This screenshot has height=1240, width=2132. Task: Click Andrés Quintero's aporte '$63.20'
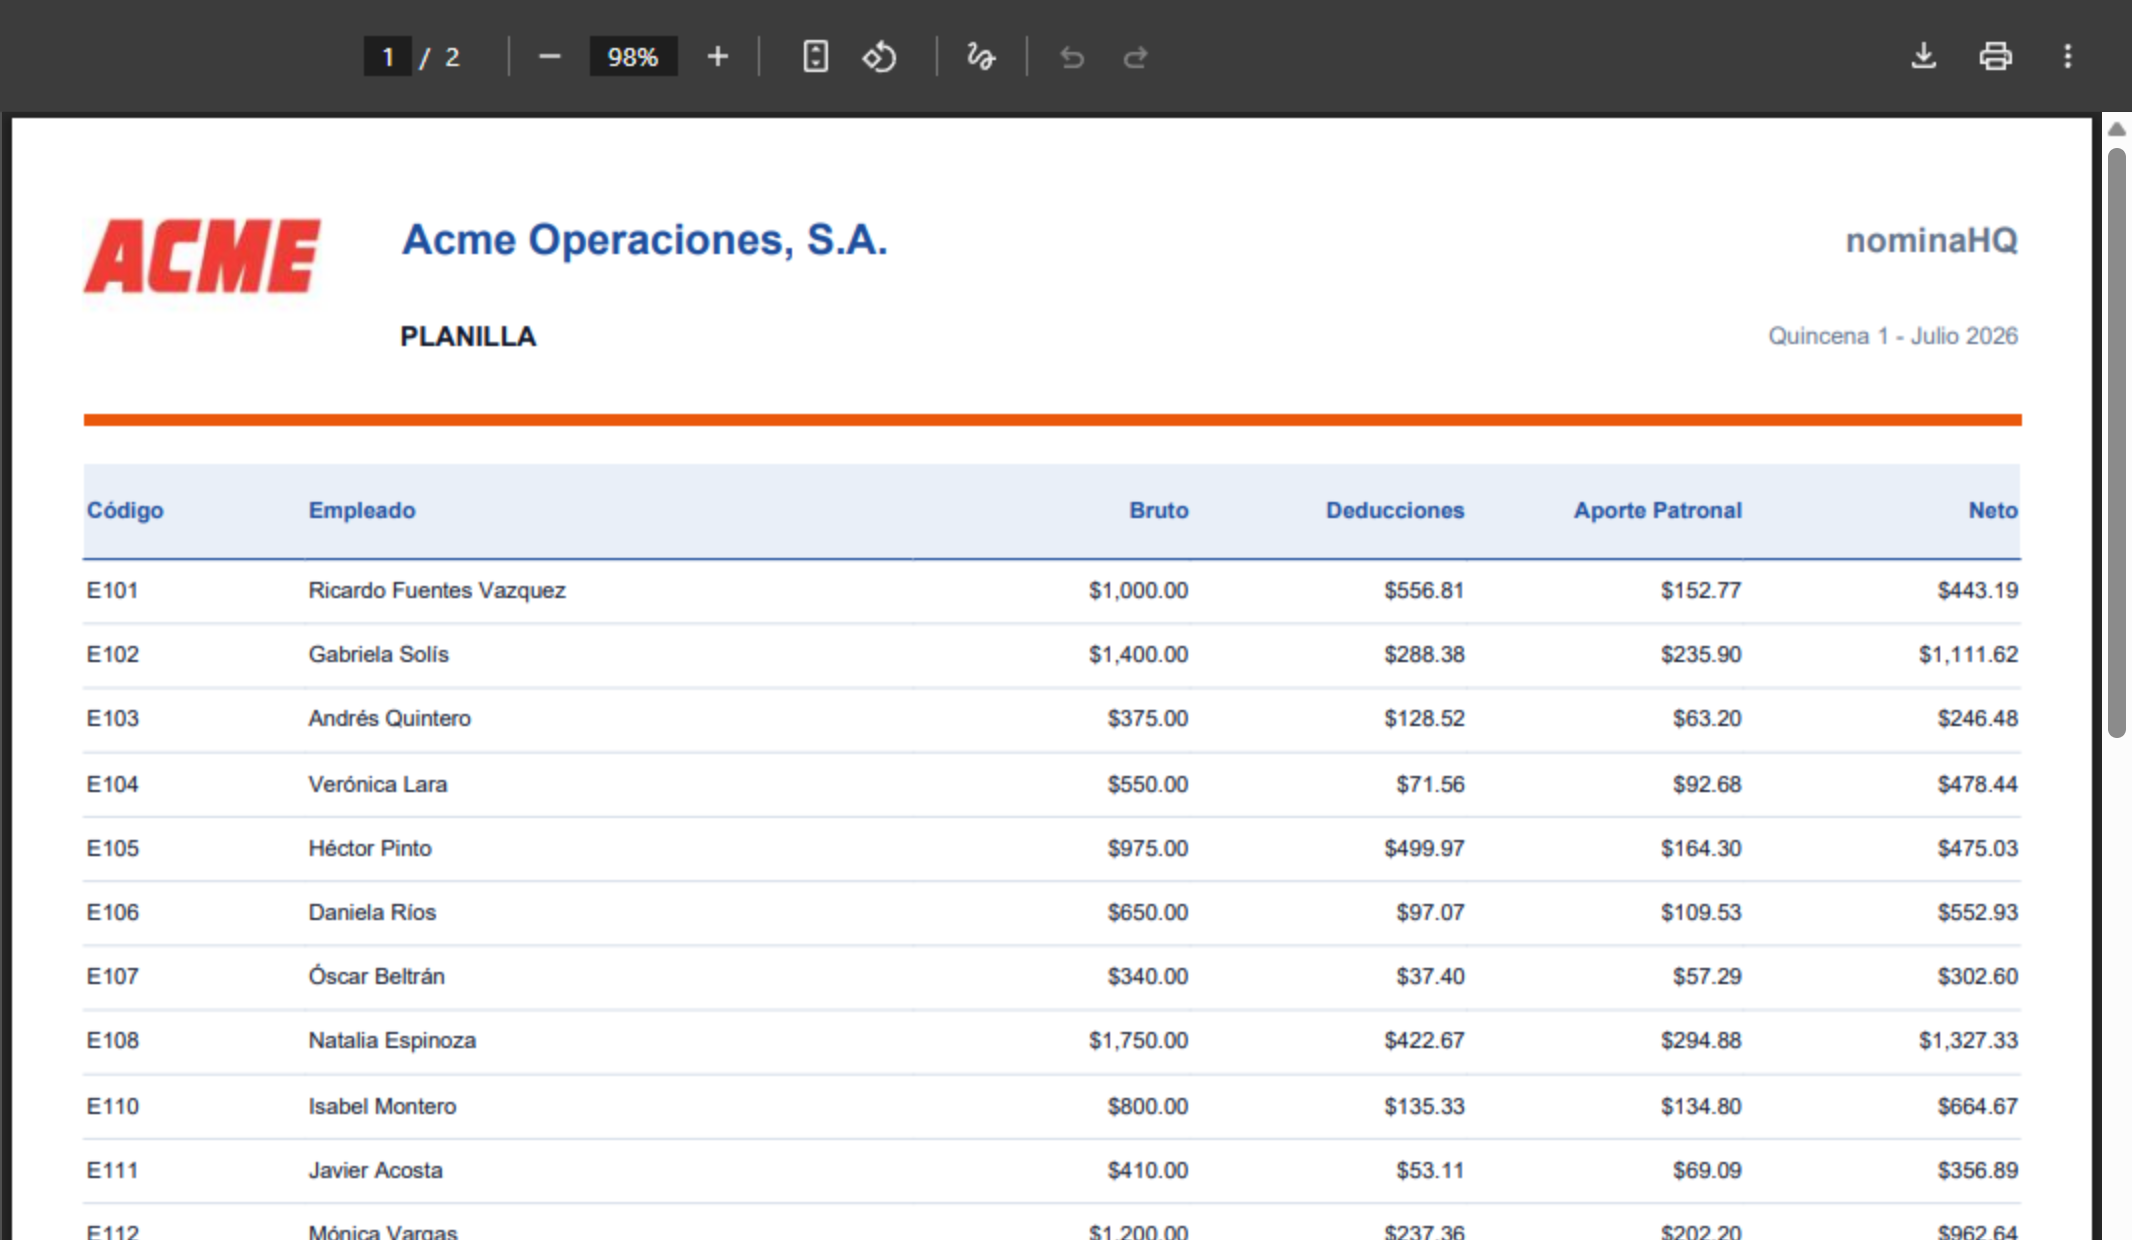(1707, 718)
